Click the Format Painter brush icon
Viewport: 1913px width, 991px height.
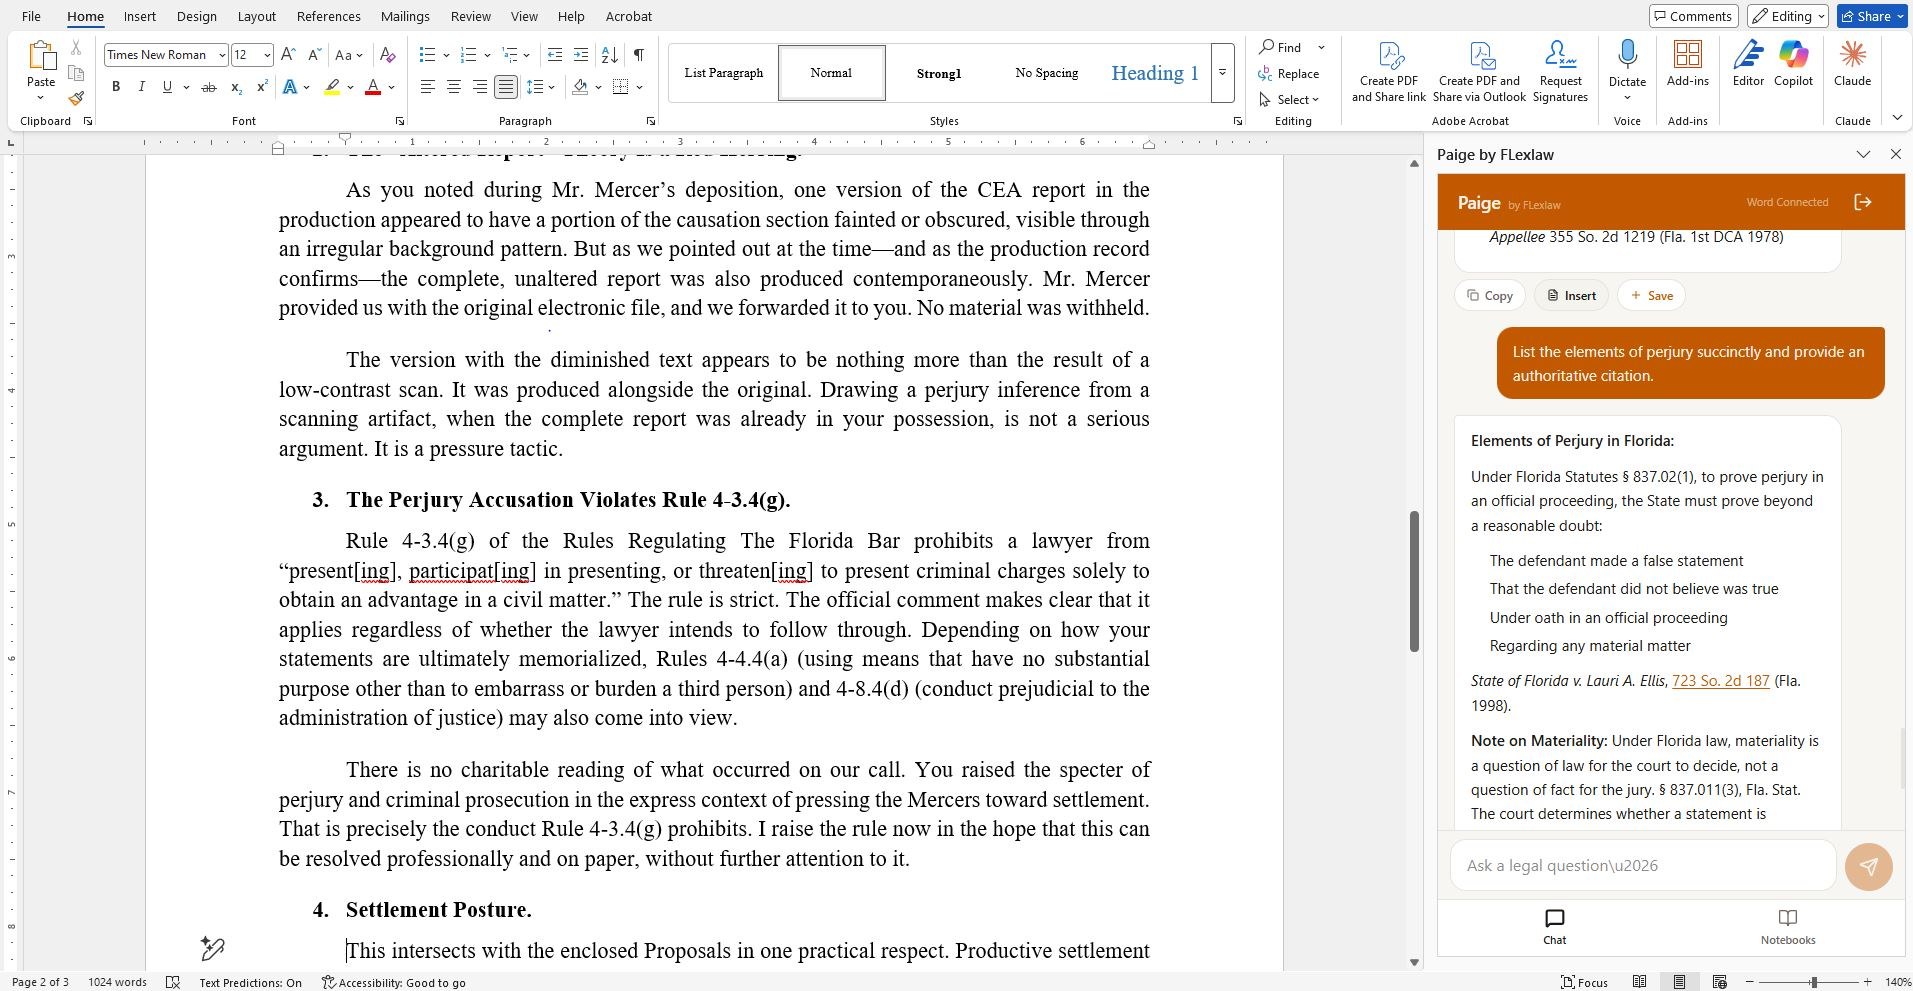pos(76,98)
